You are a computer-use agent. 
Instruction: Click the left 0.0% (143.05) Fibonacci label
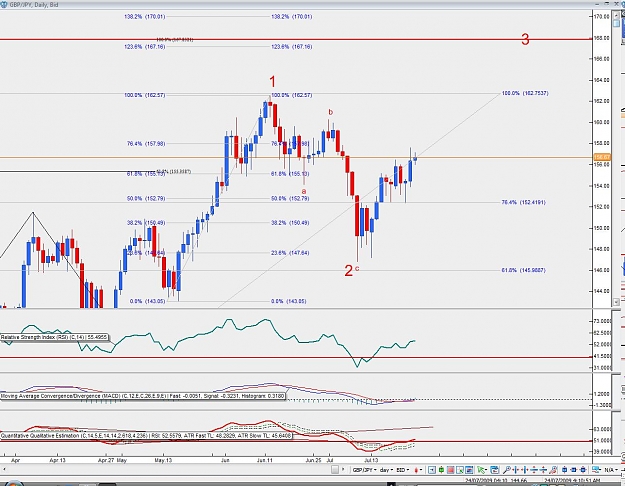tap(147, 301)
